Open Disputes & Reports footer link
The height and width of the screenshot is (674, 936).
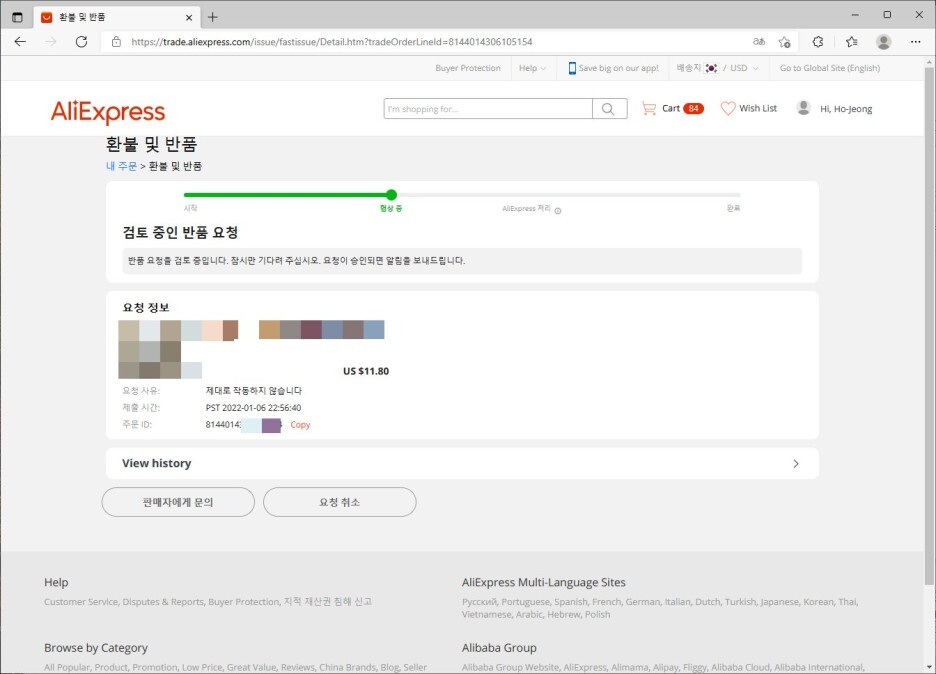(163, 602)
